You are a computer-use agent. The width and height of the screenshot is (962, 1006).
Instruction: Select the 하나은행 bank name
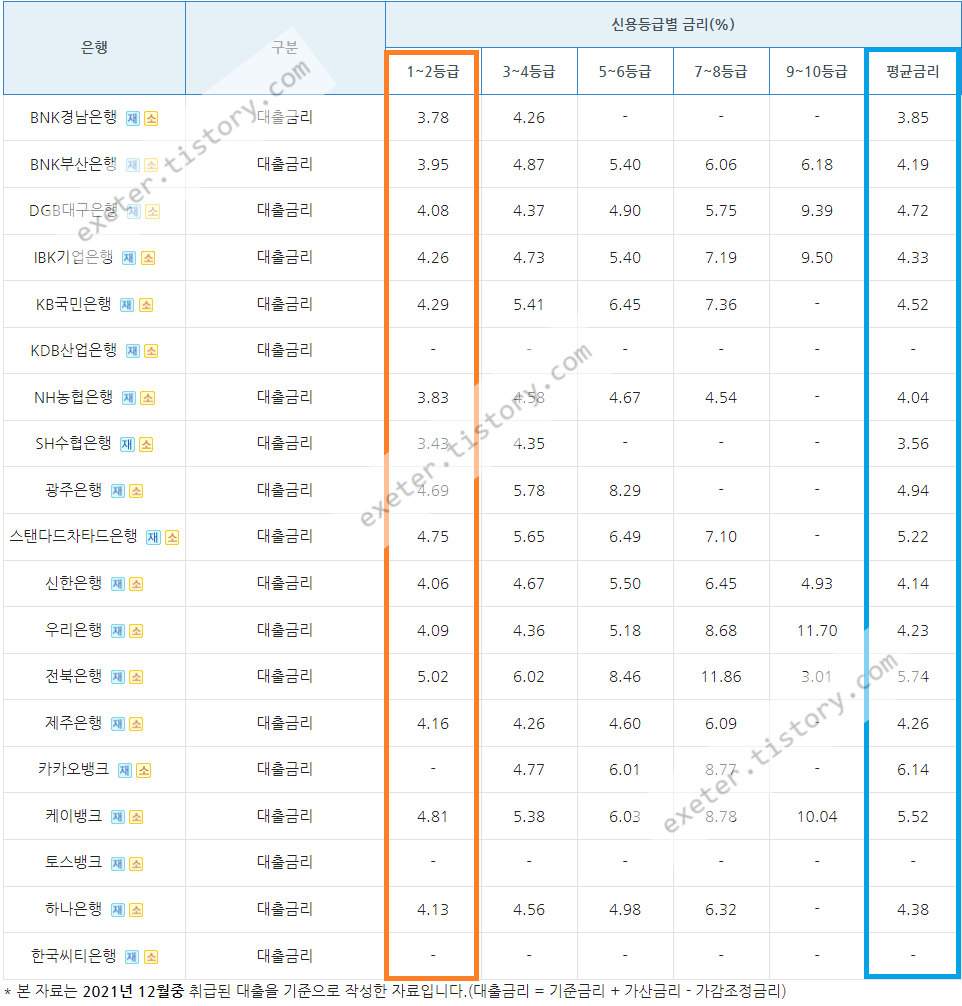[73, 909]
